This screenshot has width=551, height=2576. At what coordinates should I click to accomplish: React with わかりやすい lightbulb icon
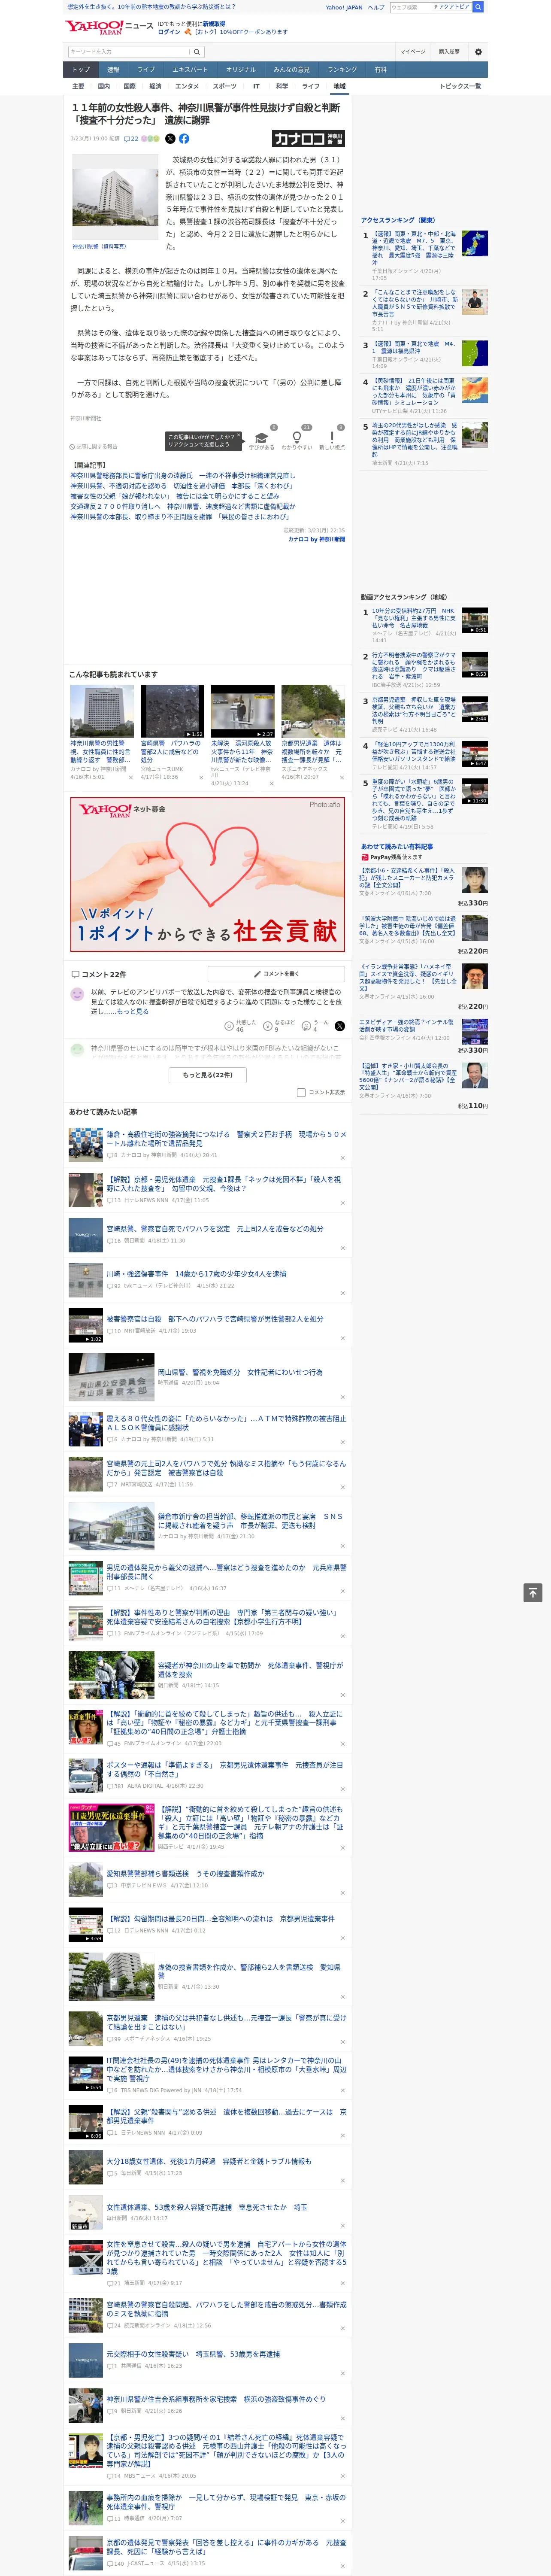tap(296, 437)
